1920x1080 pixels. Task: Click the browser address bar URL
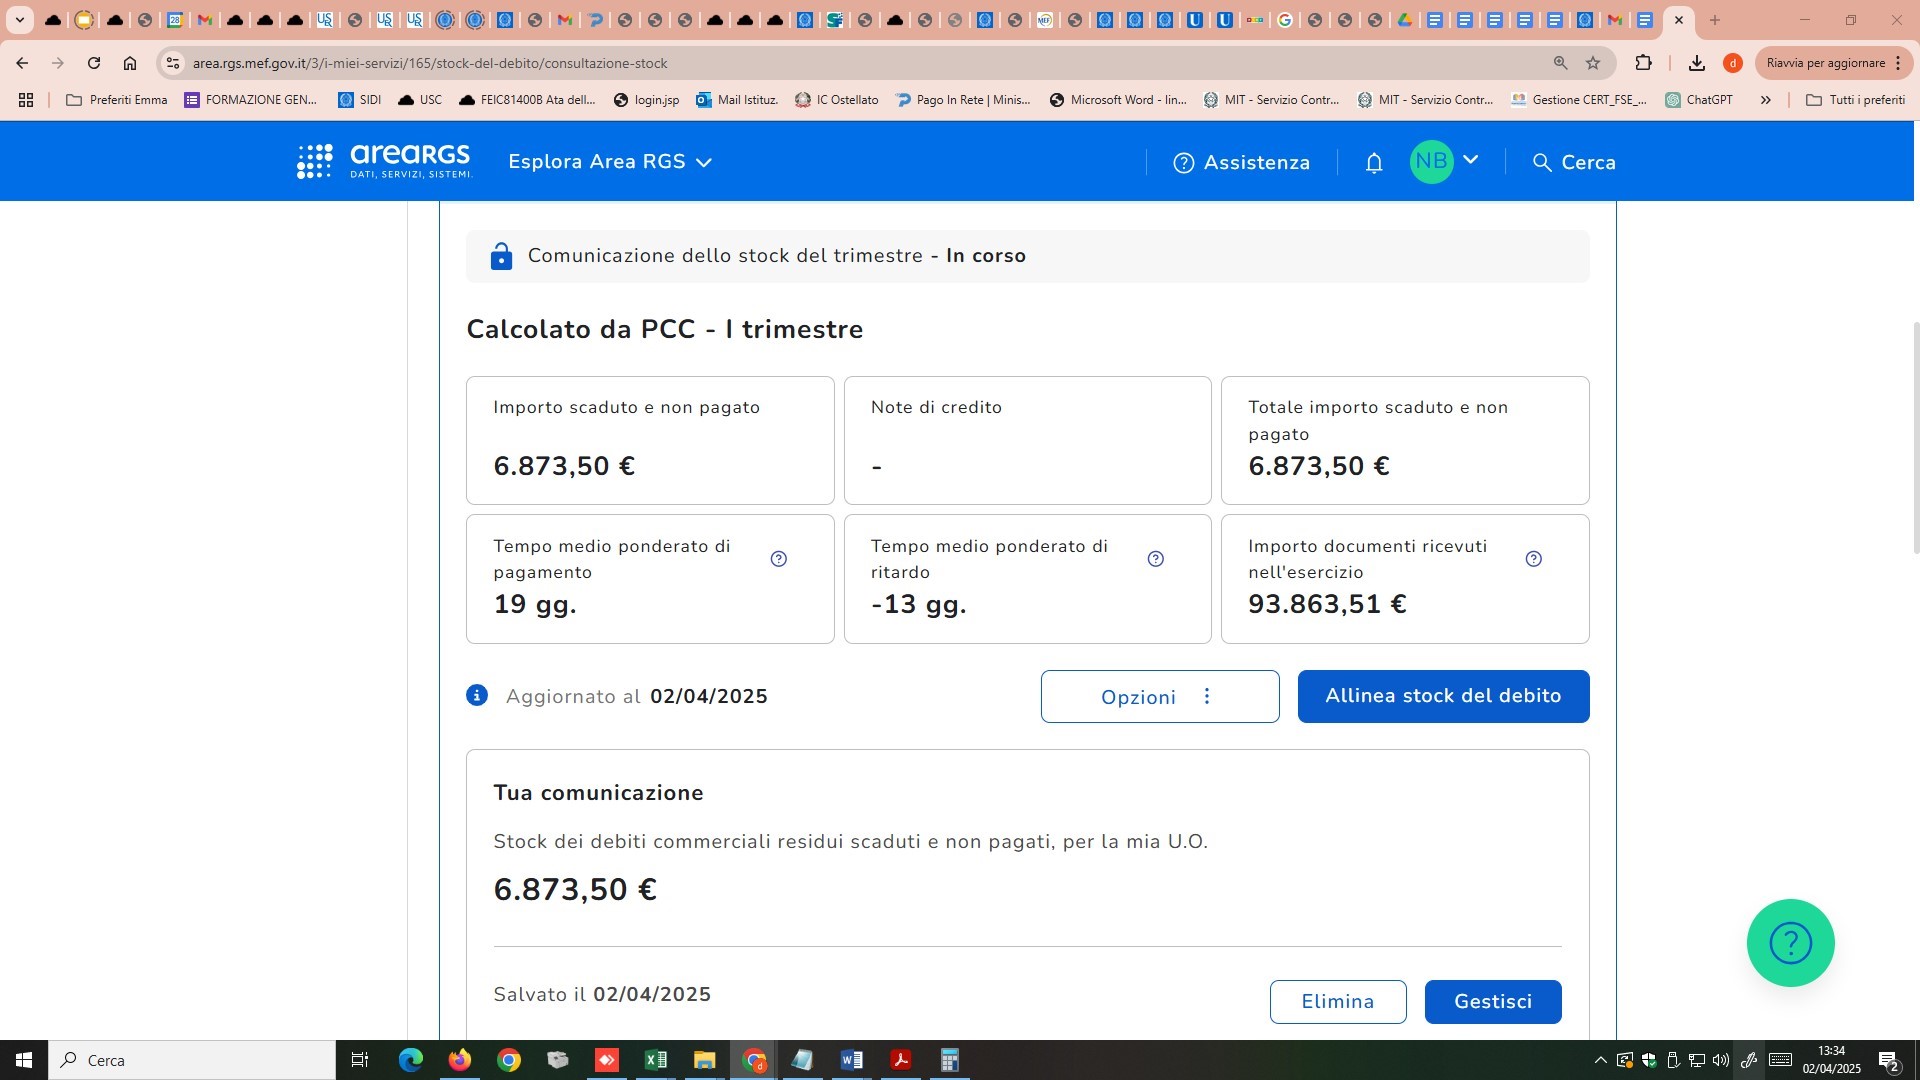430,63
